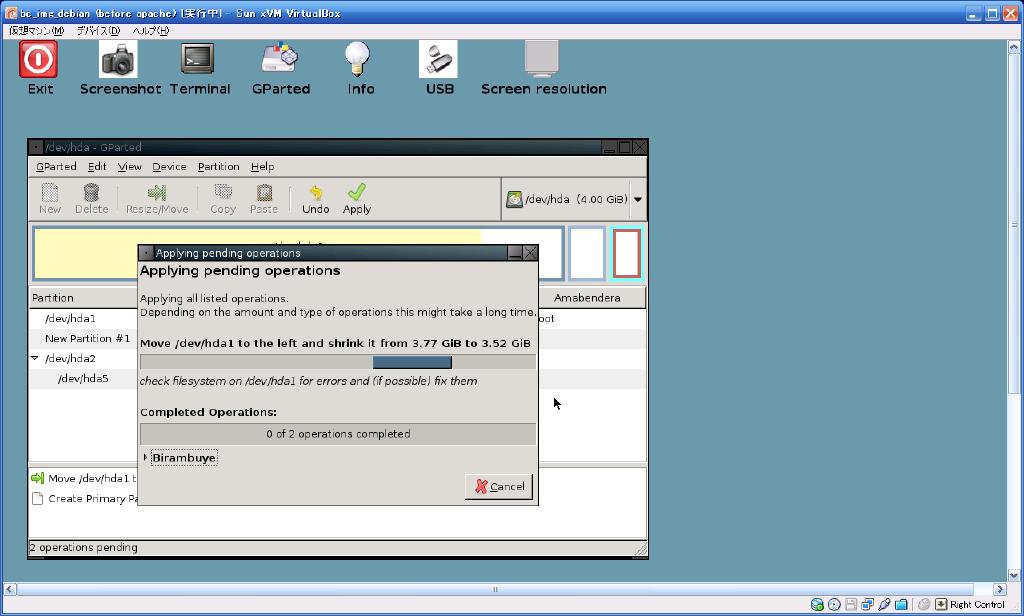Open the VirtualBox devices menu (デバイス)
Screen dimensions: 1024x616
pos(98,31)
